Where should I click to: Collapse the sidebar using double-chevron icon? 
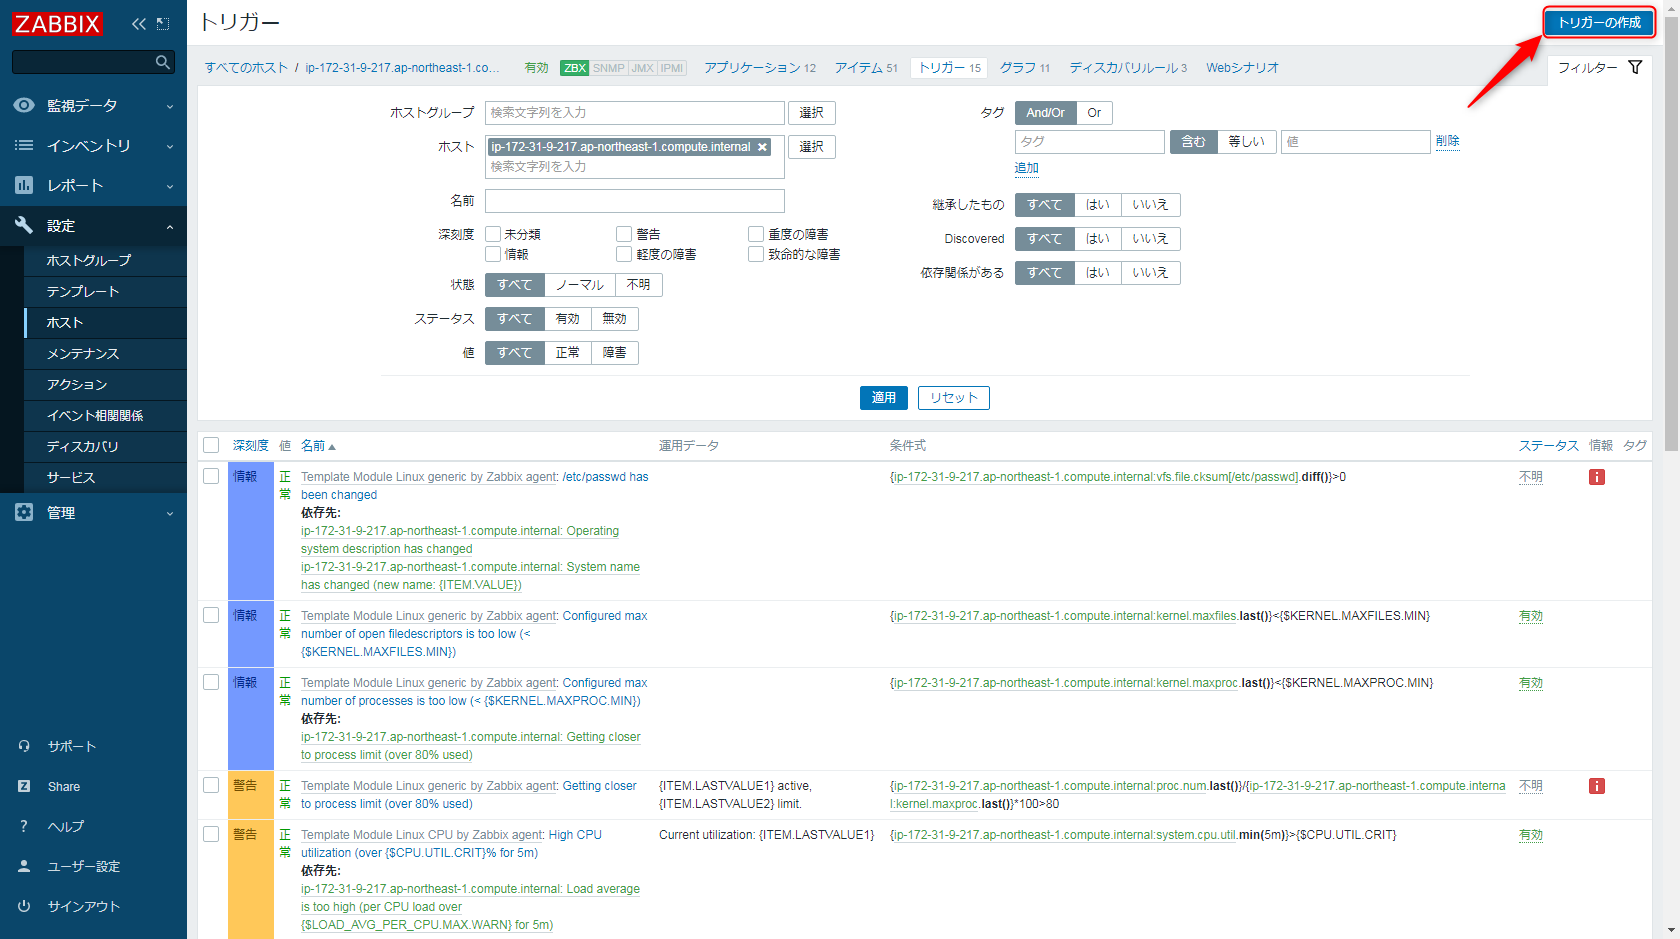click(x=138, y=23)
